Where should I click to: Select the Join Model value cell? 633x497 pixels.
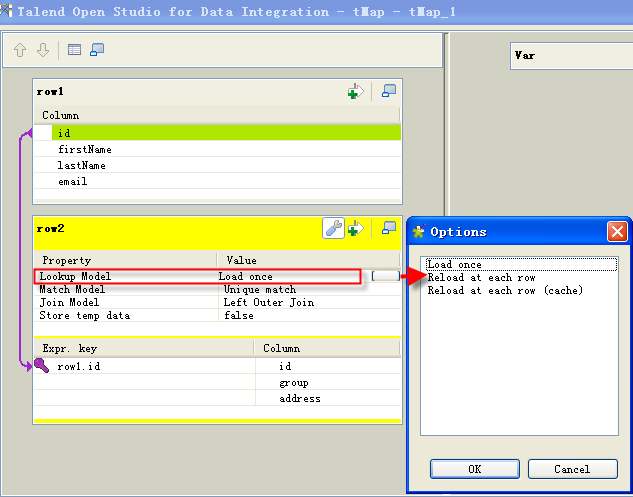(x=290, y=302)
